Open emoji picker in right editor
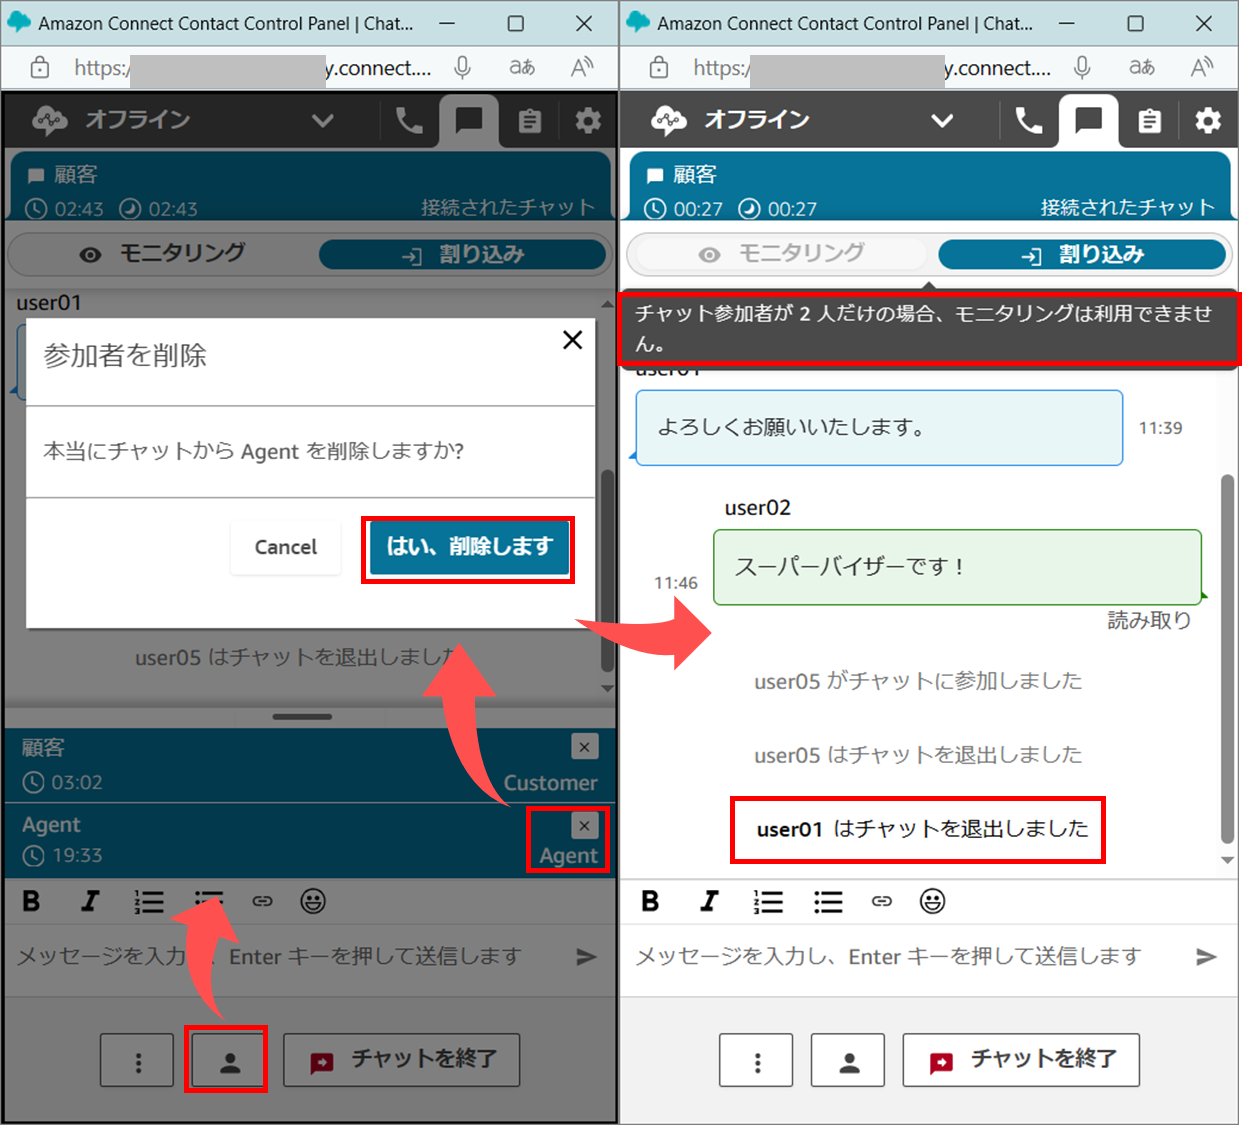 (x=932, y=902)
